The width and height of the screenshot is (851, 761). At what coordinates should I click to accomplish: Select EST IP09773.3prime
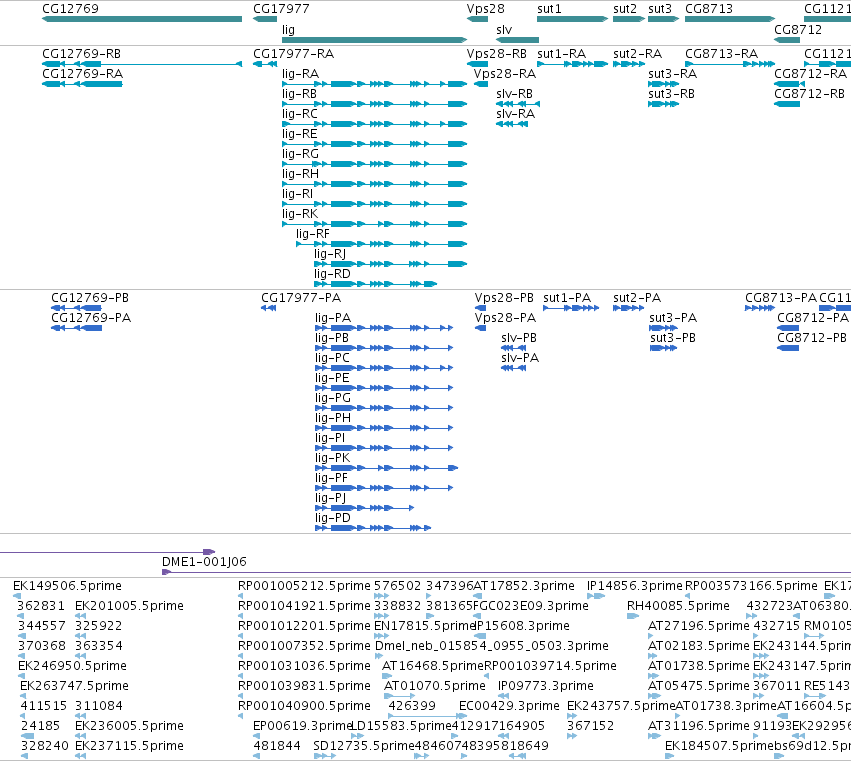[x=545, y=686]
